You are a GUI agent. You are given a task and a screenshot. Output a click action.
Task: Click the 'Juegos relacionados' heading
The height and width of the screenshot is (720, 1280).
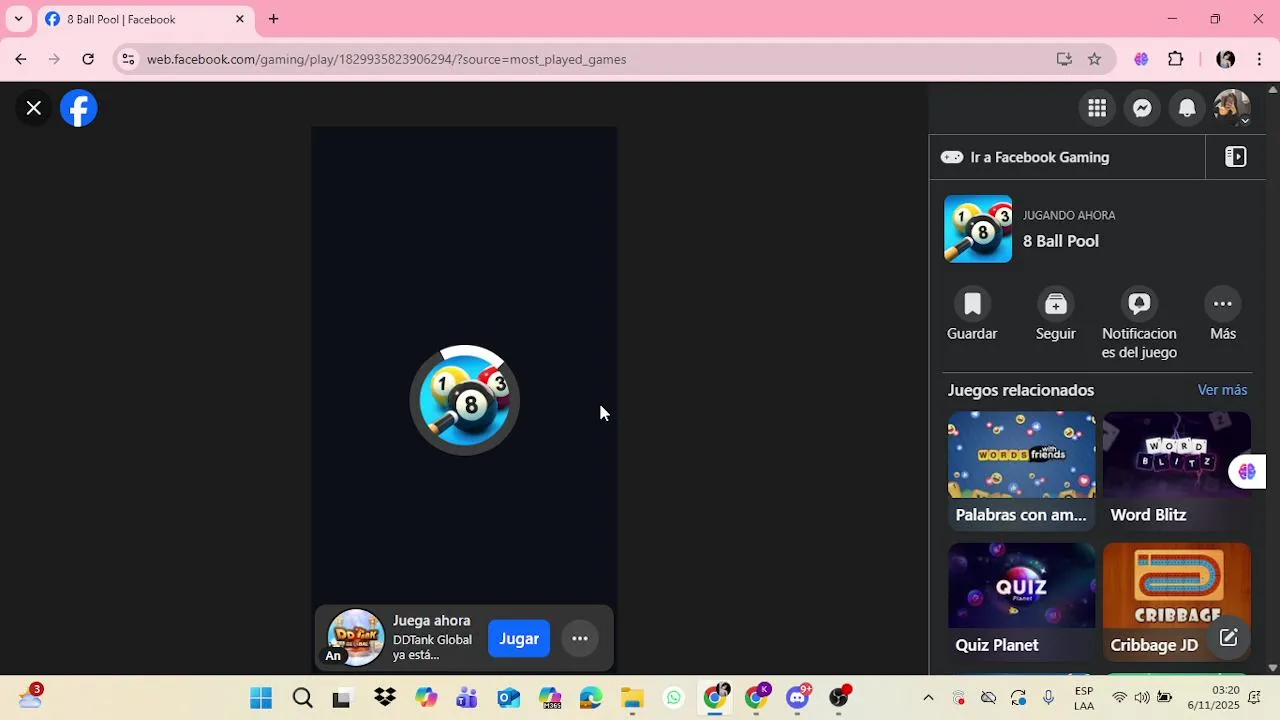(1021, 390)
